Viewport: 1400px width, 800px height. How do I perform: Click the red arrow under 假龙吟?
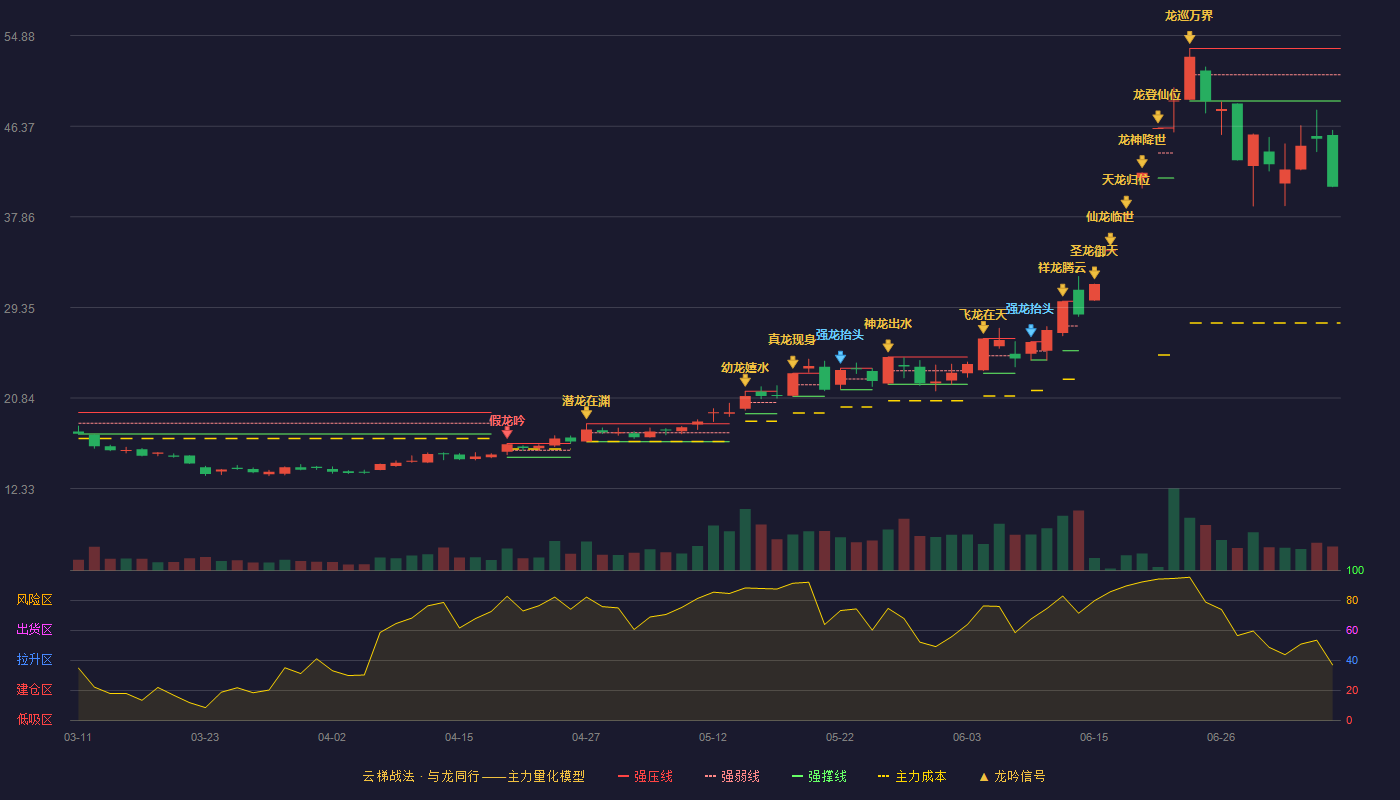[x=507, y=432]
